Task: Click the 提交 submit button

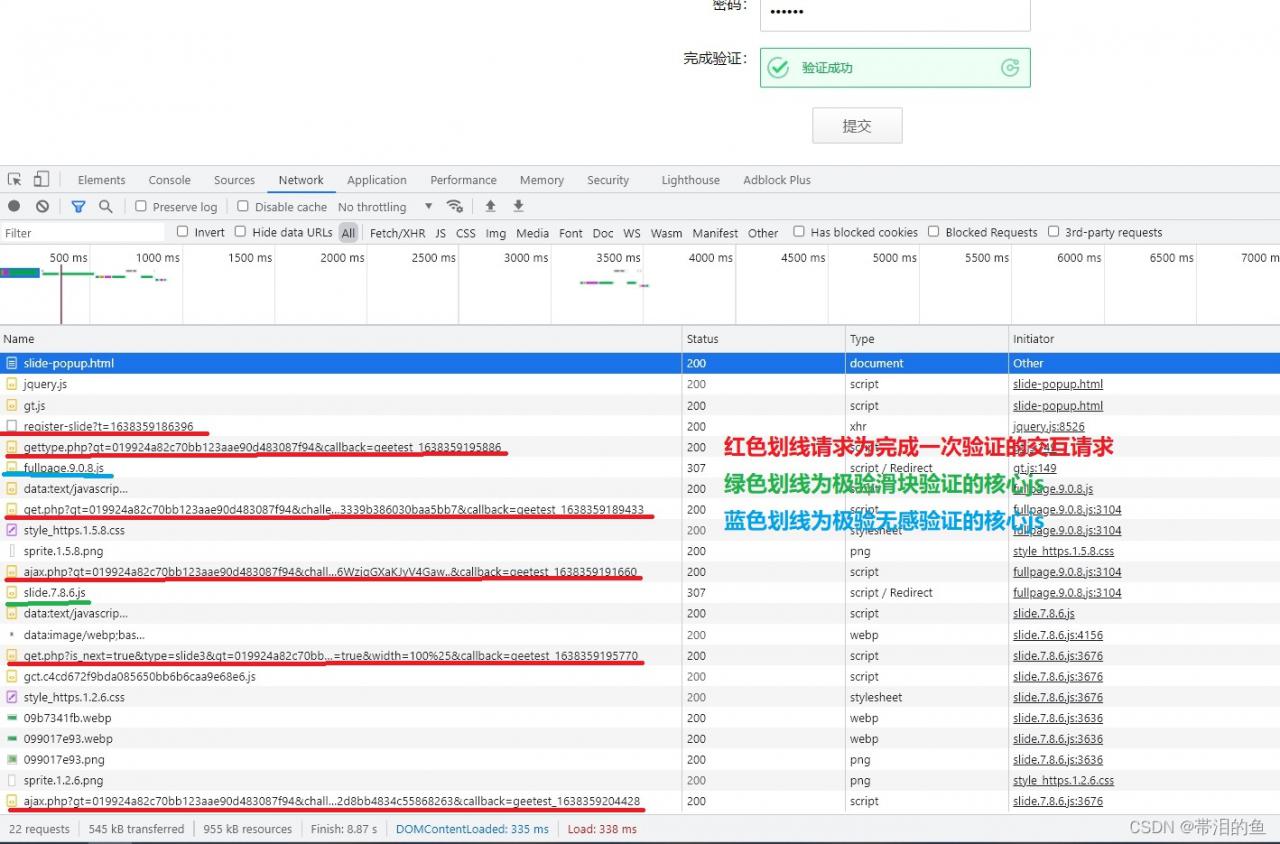Action: (x=857, y=126)
